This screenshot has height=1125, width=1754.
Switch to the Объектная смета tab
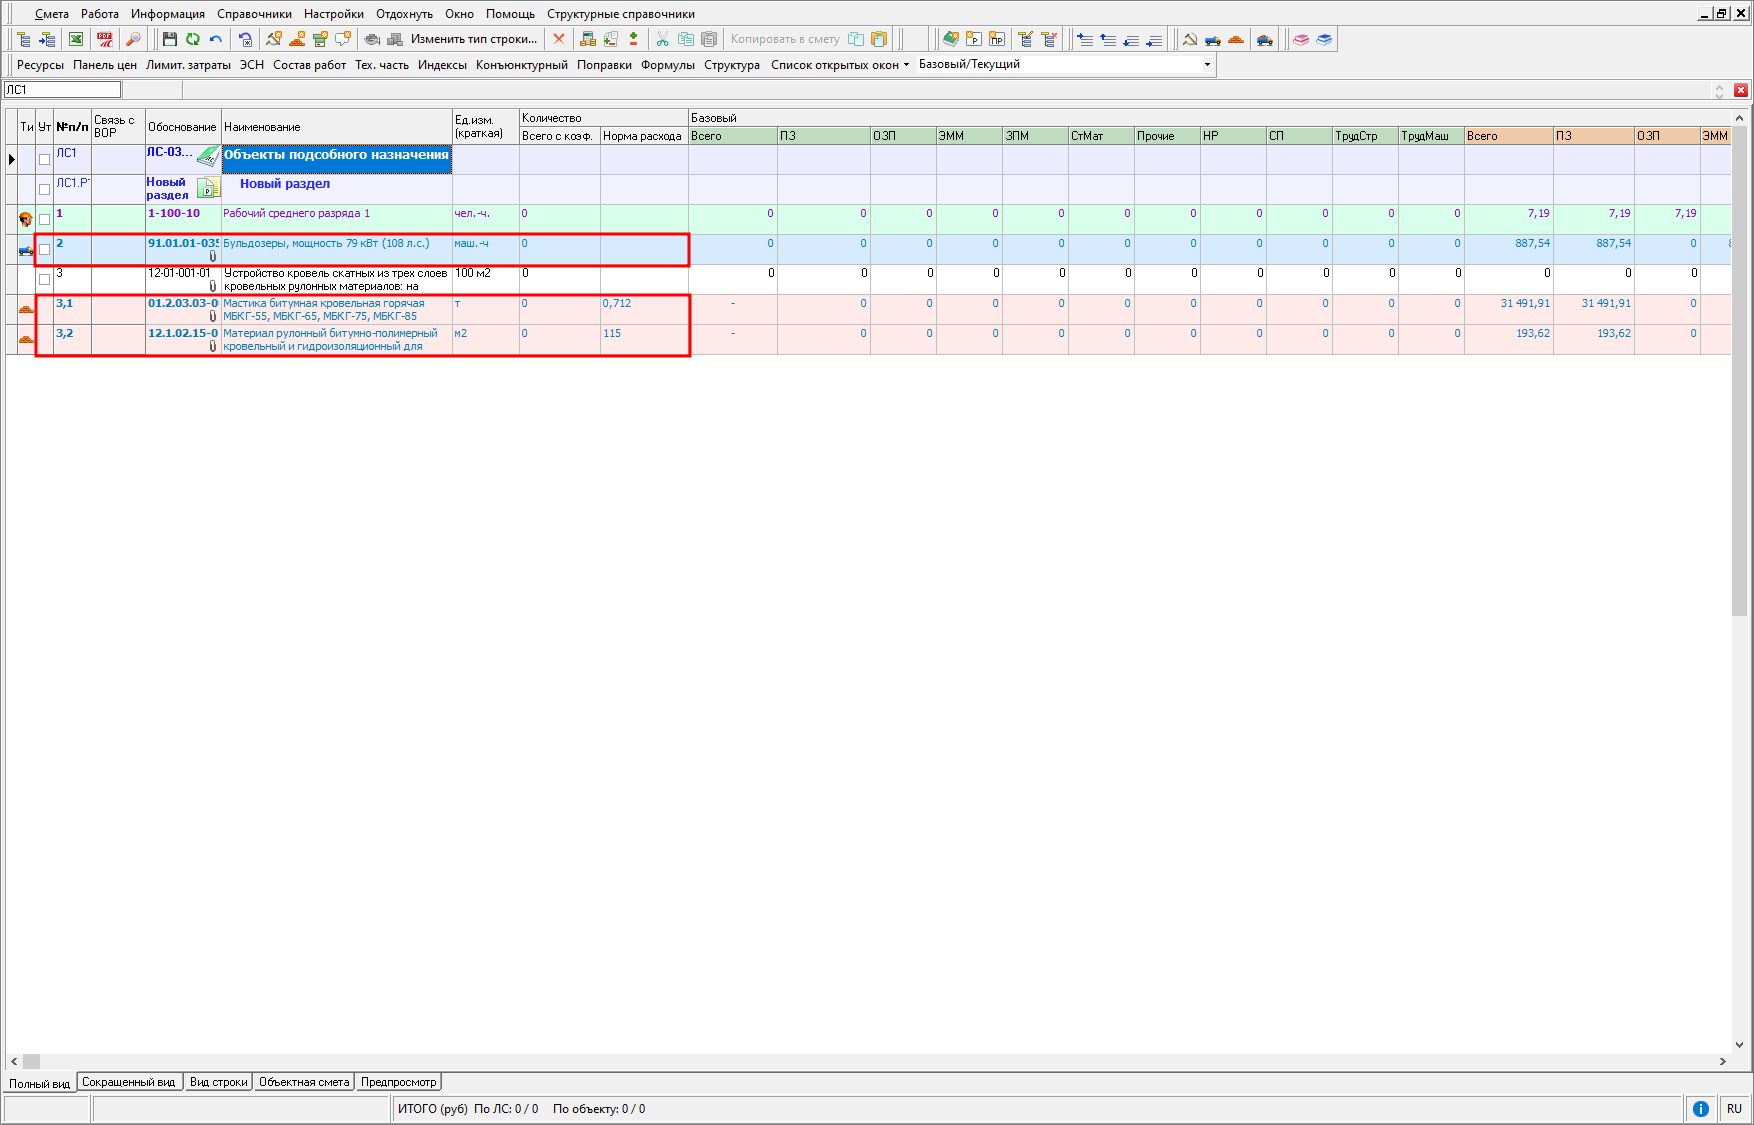[x=304, y=1082]
